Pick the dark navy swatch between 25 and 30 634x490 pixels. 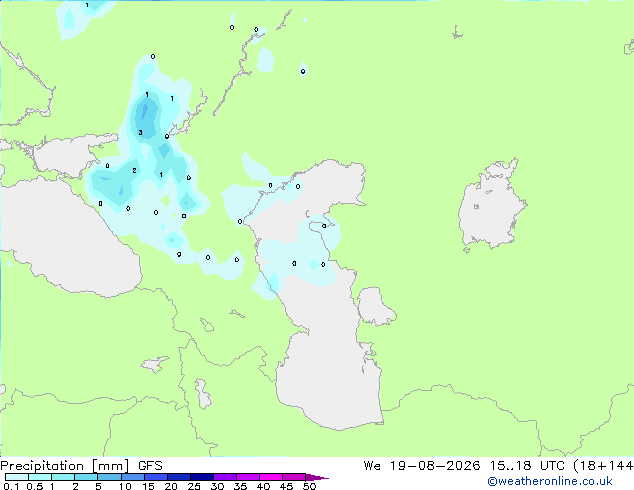pos(201,477)
